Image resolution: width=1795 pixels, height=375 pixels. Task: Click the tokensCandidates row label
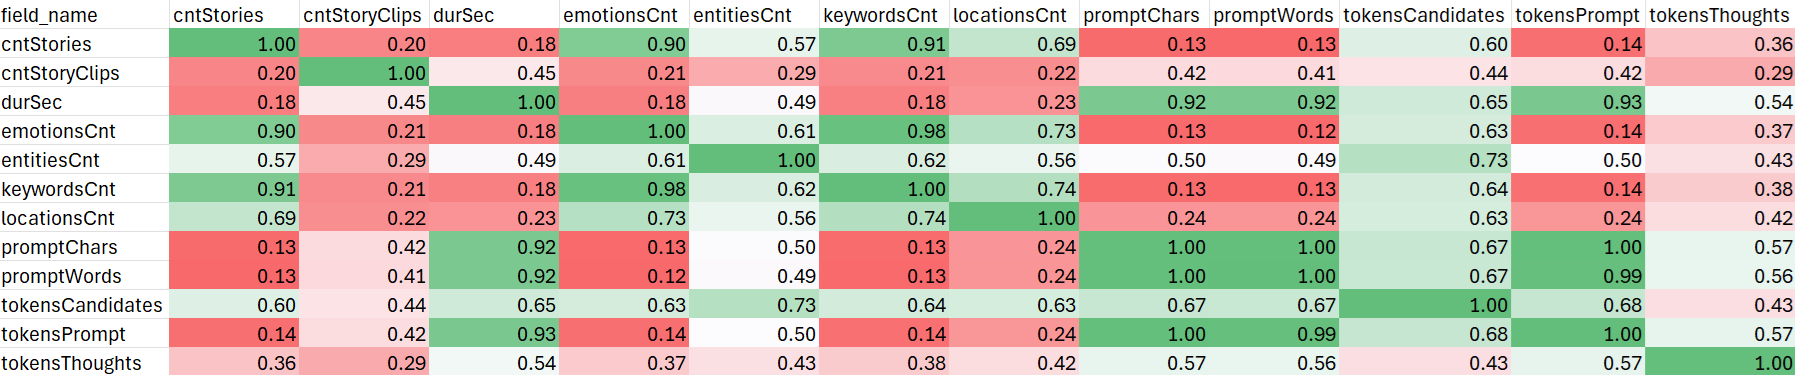pyautogui.click(x=84, y=305)
